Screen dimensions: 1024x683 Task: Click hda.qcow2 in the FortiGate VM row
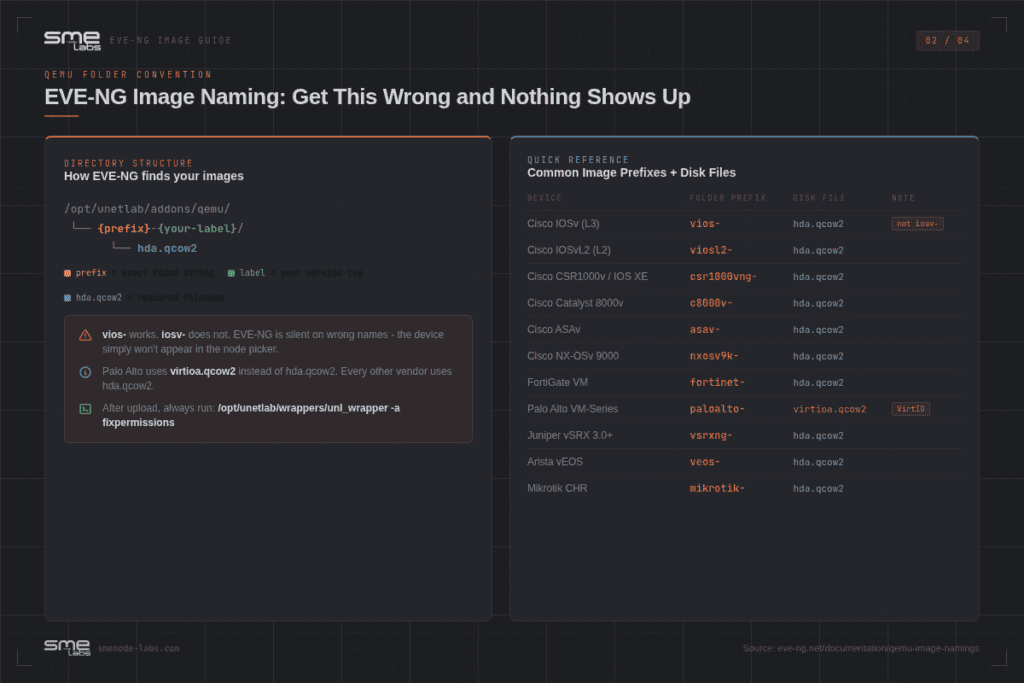click(x=818, y=383)
